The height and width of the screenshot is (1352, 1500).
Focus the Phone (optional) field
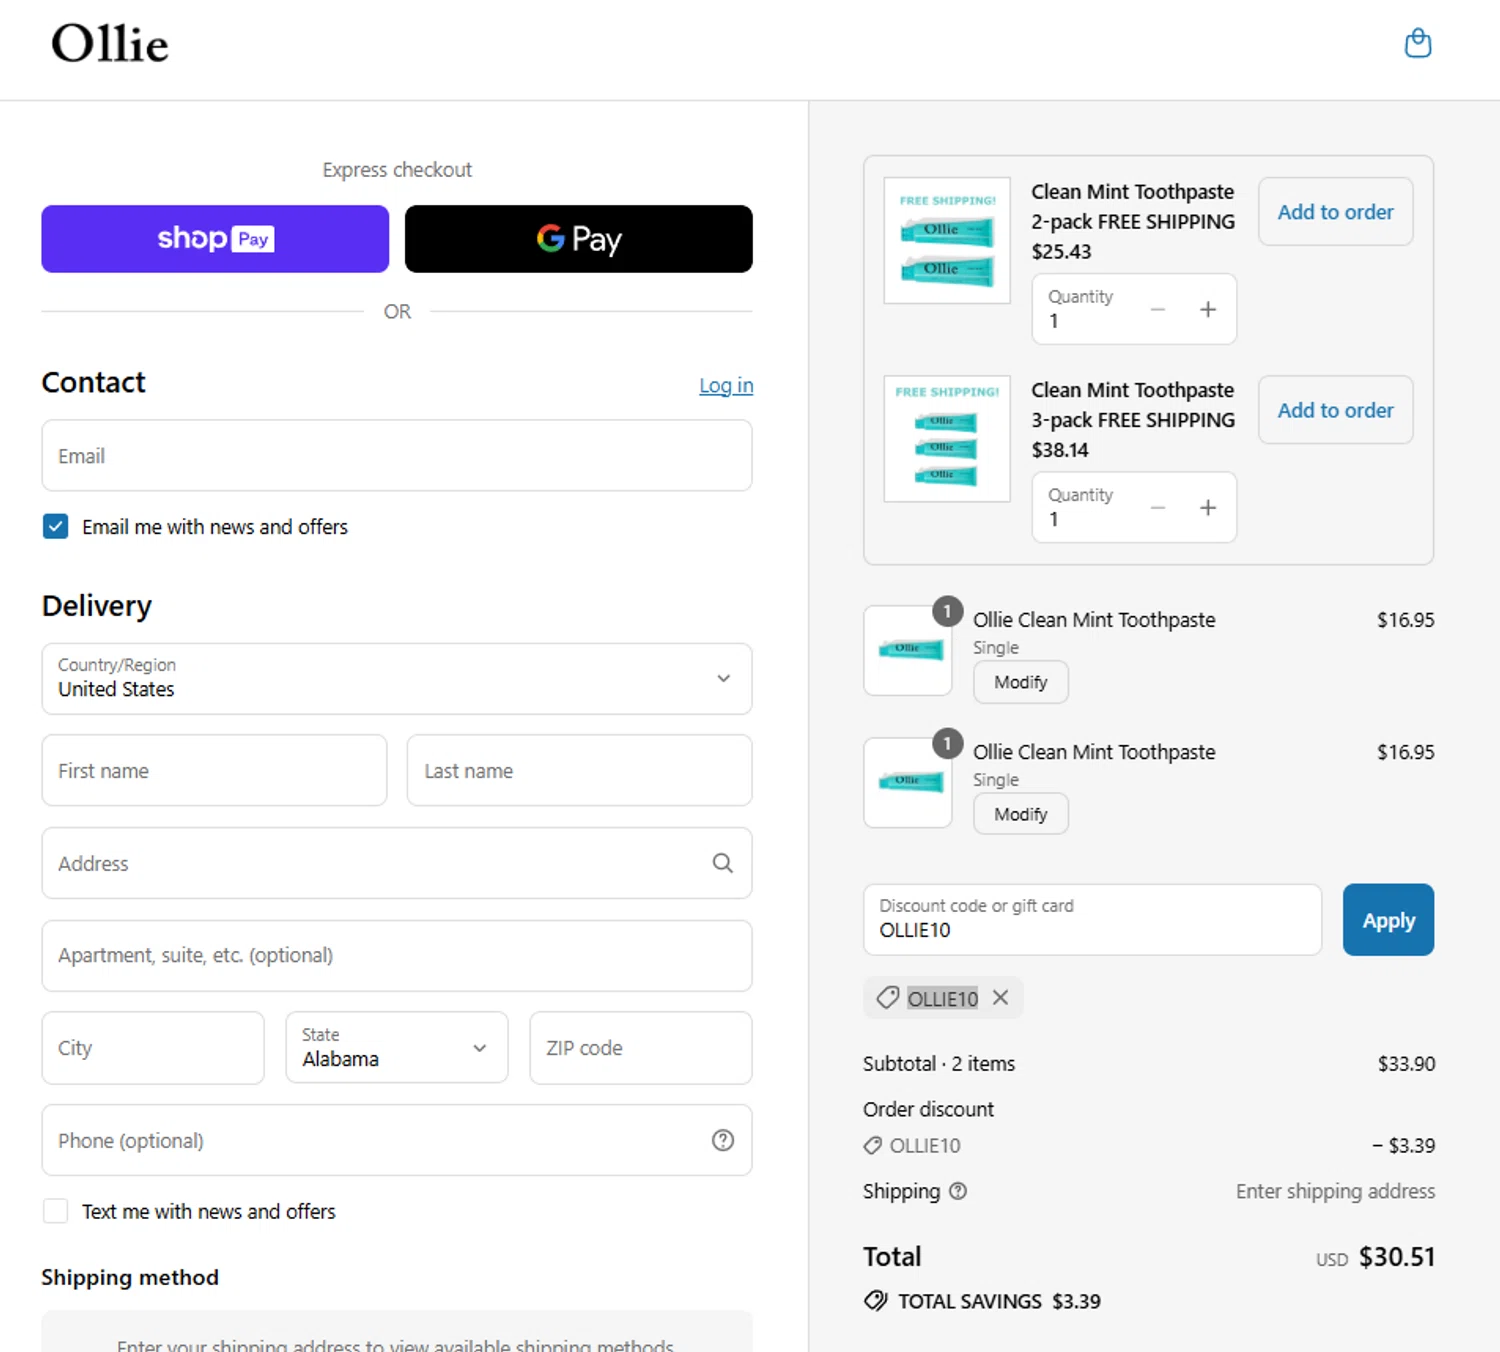pyautogui.click(x=397, y=1141)
